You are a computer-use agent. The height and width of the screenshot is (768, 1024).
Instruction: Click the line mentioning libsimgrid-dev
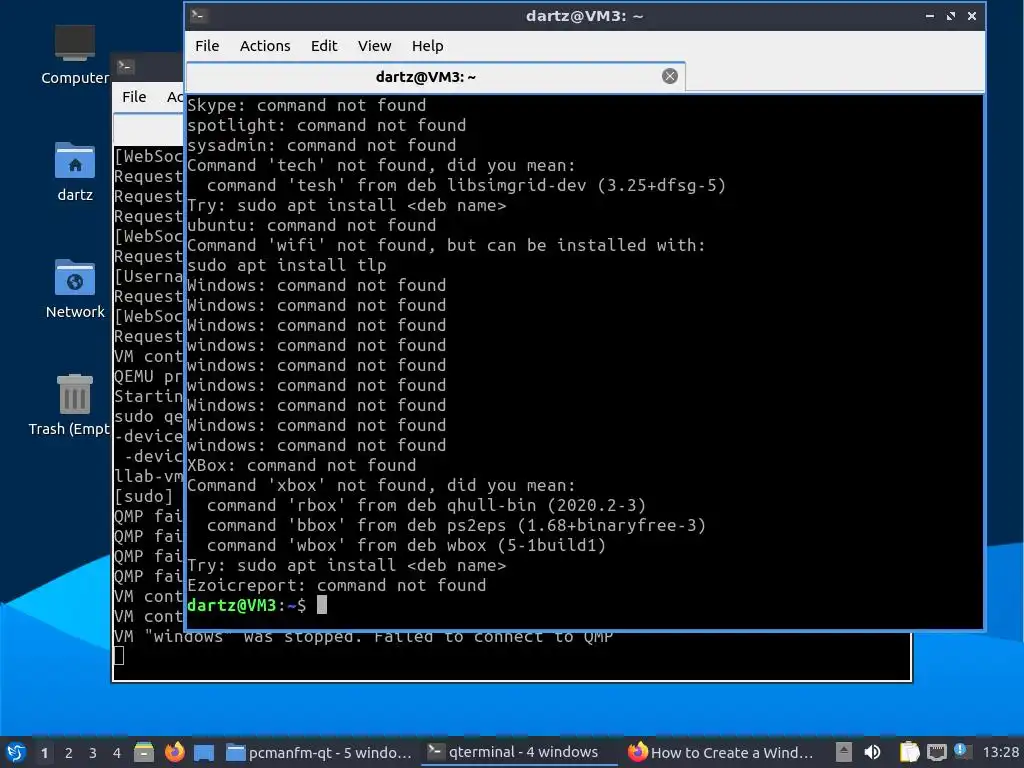tap(466, 185)
